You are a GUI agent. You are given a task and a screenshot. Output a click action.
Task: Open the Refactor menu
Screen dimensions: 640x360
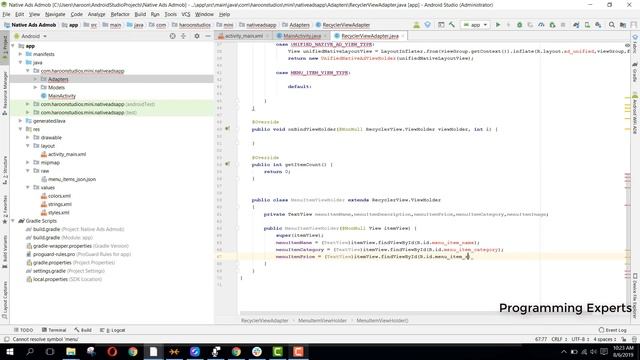pos(120,14)
